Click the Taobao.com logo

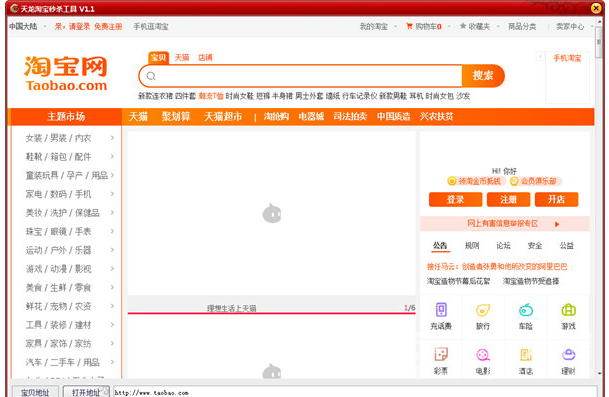[x=66, y=73]
